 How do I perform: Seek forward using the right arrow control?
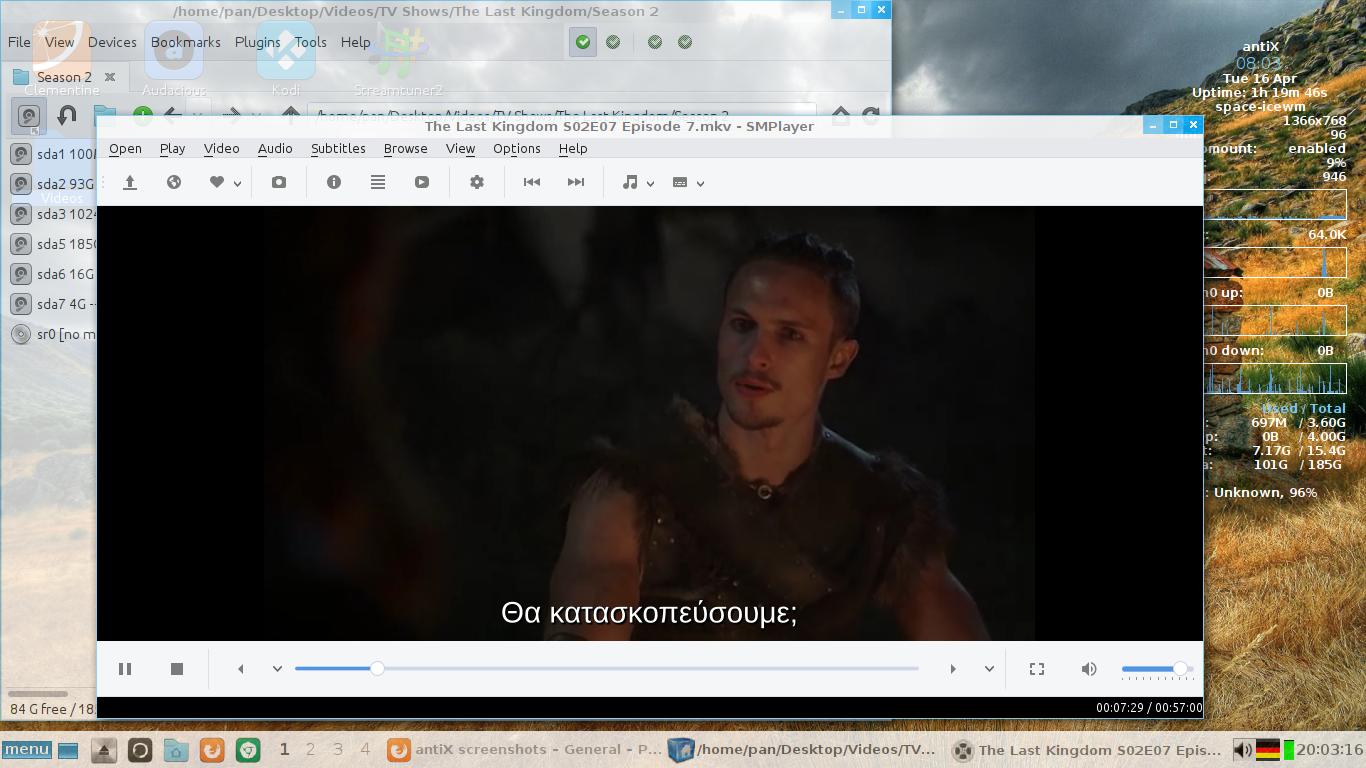[953, 669]
